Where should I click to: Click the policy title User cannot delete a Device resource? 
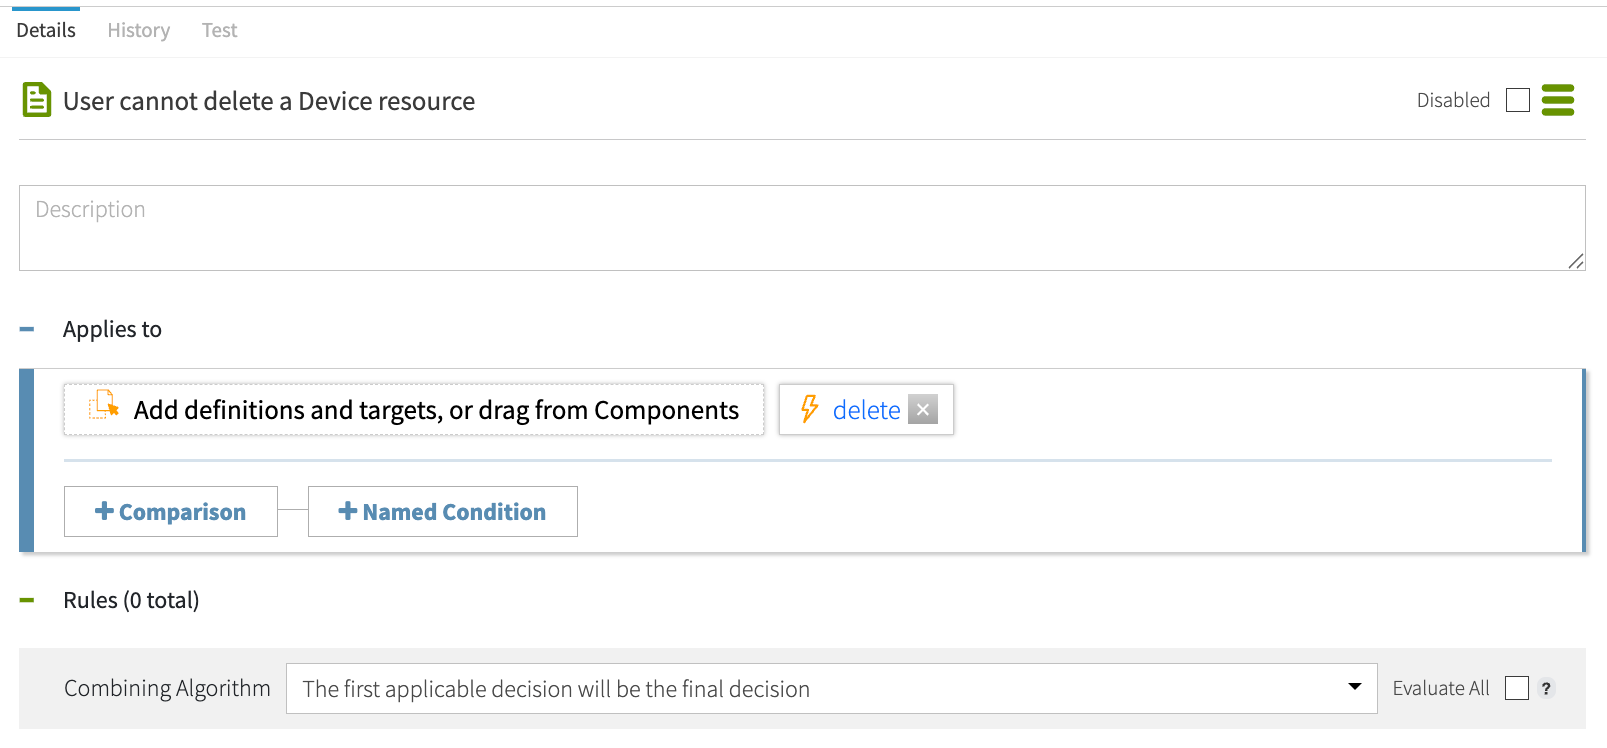(x=268, y=101)
